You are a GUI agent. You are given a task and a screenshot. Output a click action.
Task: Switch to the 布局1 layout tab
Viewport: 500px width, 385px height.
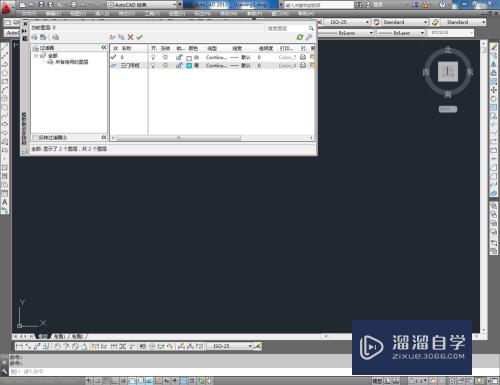tap(60, 336)
